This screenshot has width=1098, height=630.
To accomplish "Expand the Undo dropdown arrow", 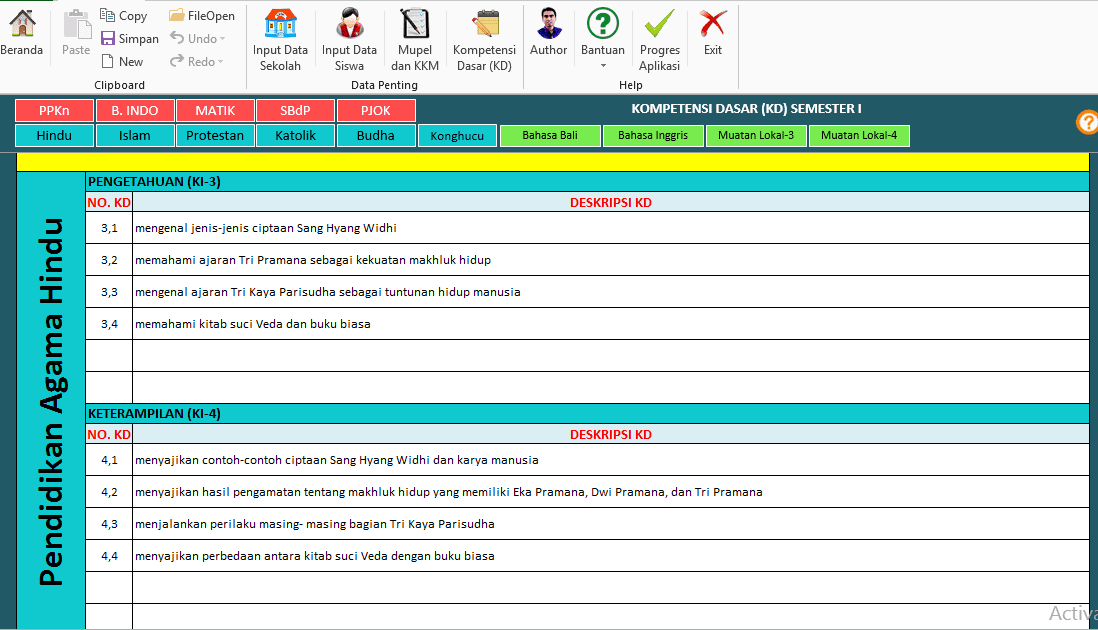I will click(223, 38).
